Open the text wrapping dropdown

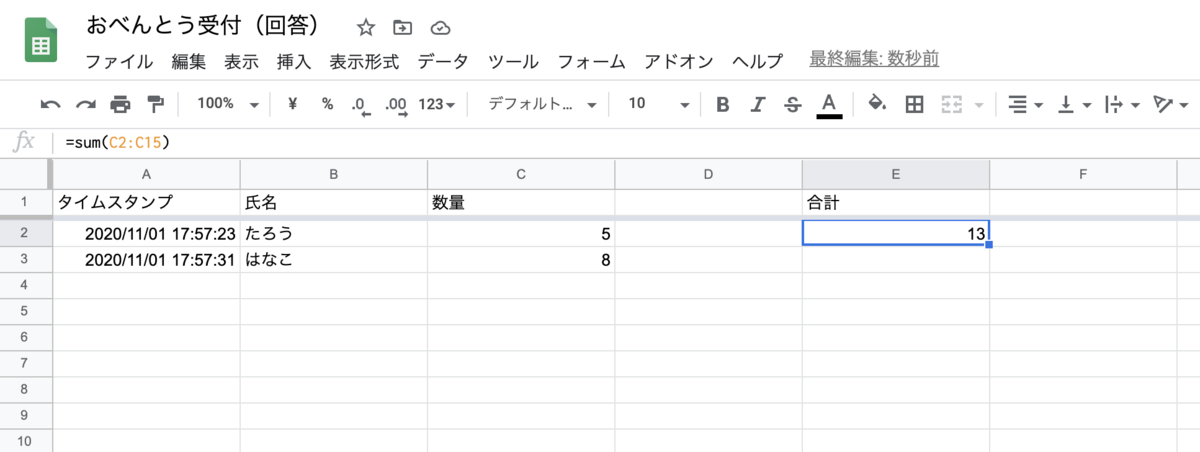tap(1122, 104)
